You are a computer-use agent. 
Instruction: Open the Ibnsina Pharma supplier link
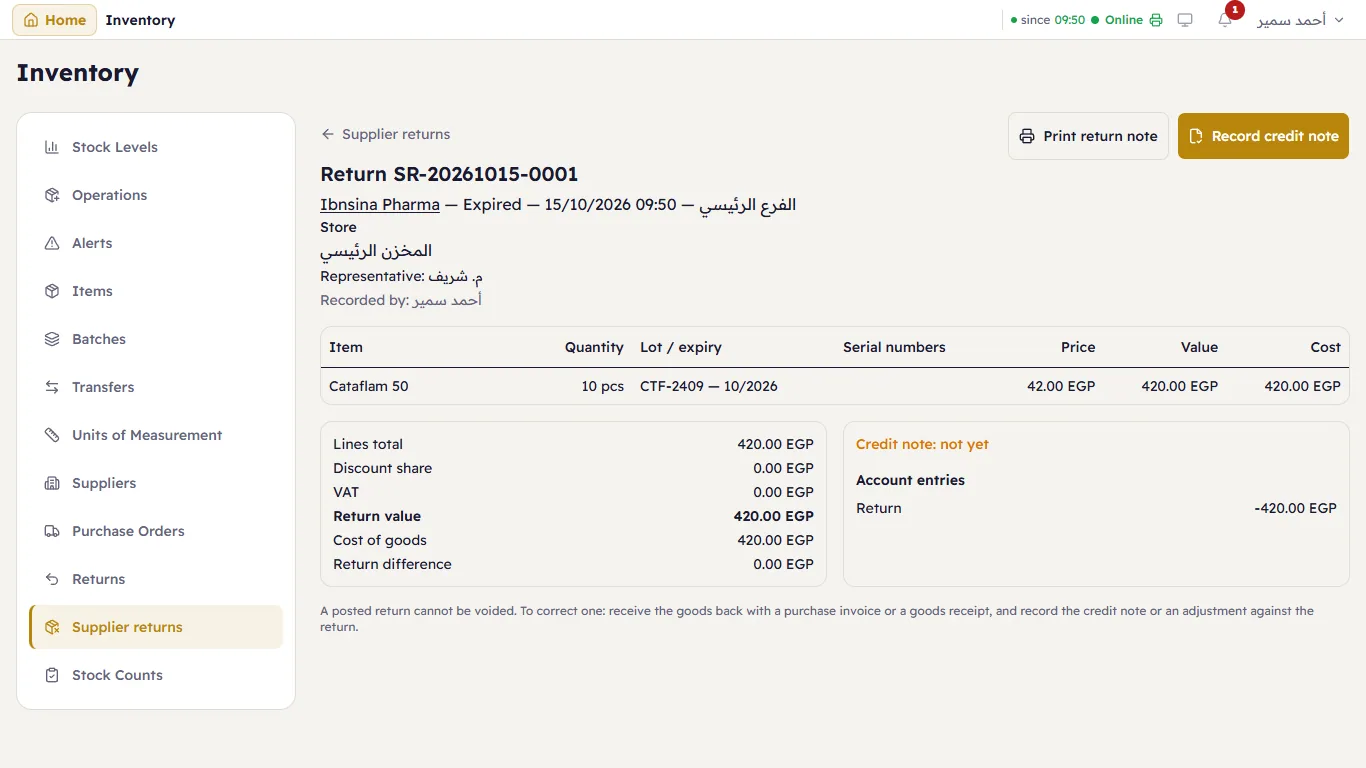click(x=380, y=204)
